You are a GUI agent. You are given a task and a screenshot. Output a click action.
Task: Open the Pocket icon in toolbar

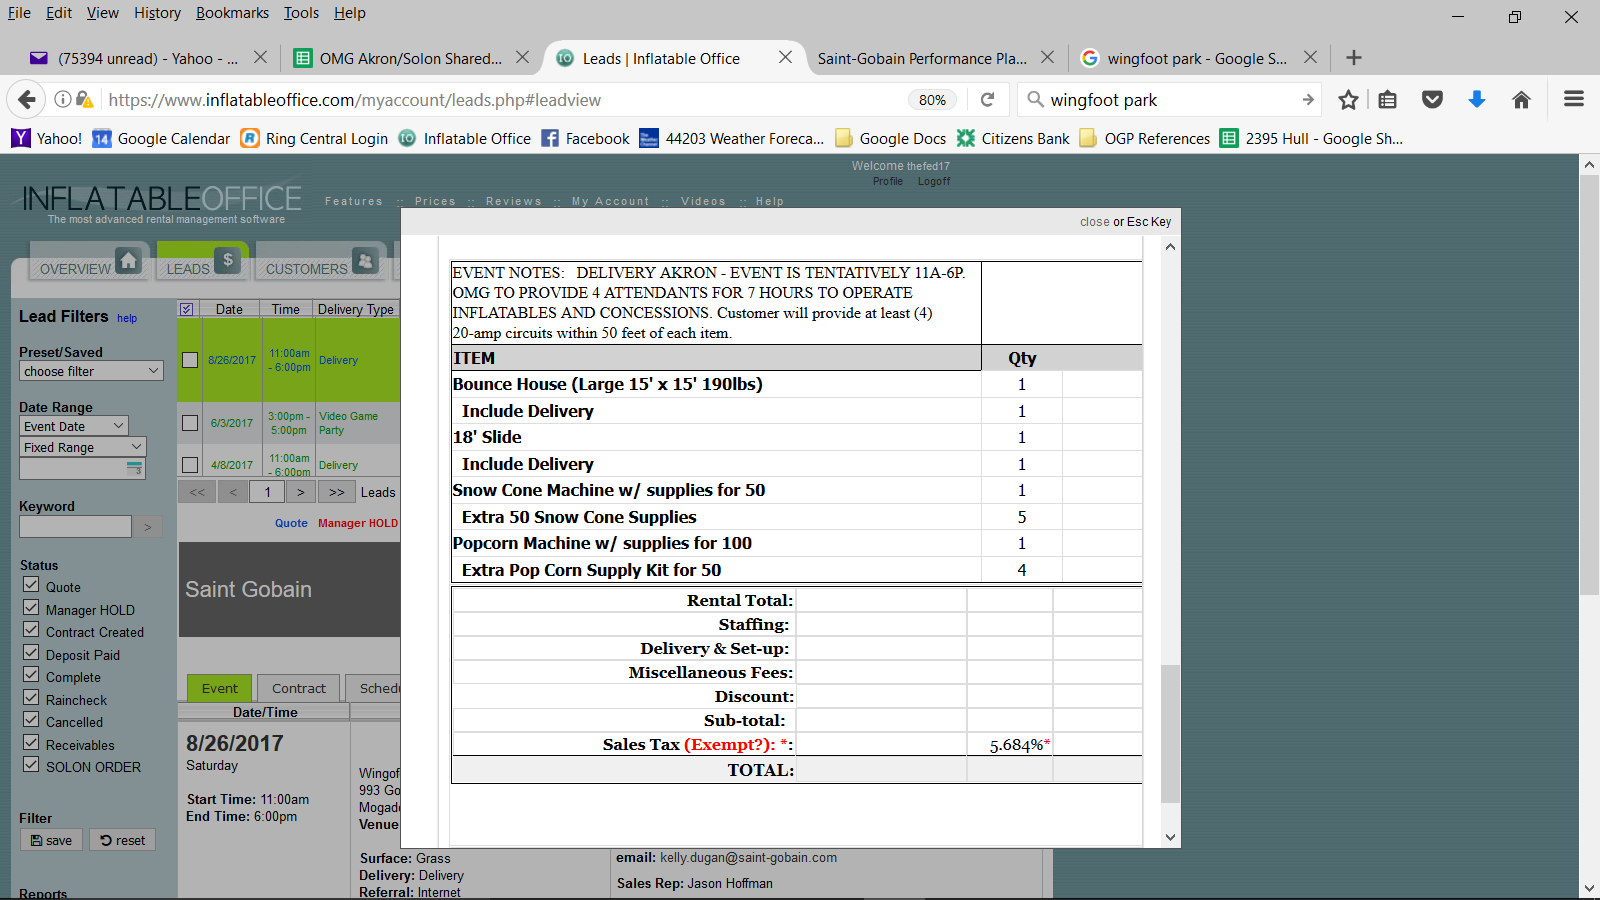(x=1432, y=100)
